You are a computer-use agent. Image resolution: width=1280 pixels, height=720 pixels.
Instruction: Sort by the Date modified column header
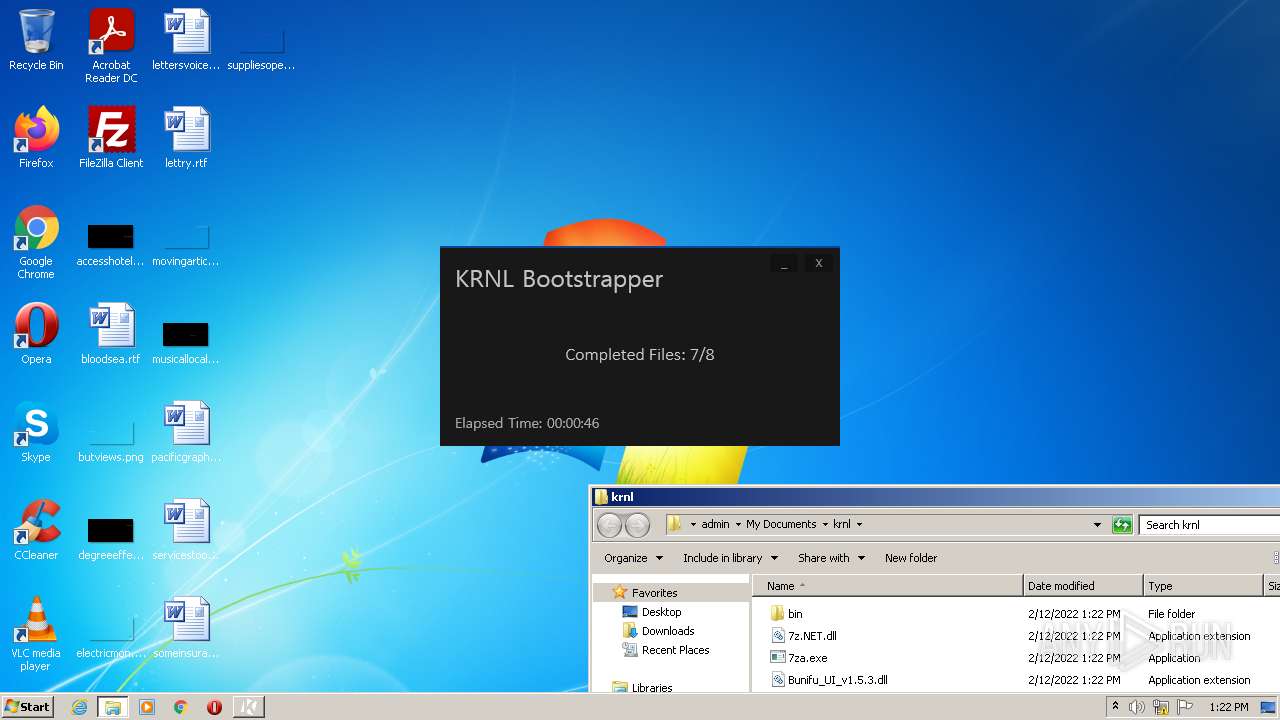point(1083,586)
